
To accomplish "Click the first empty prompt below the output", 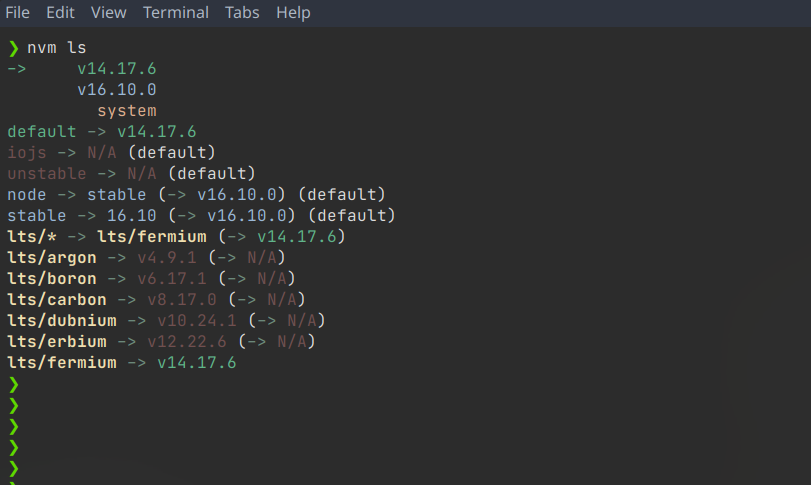I will [13, 384].
